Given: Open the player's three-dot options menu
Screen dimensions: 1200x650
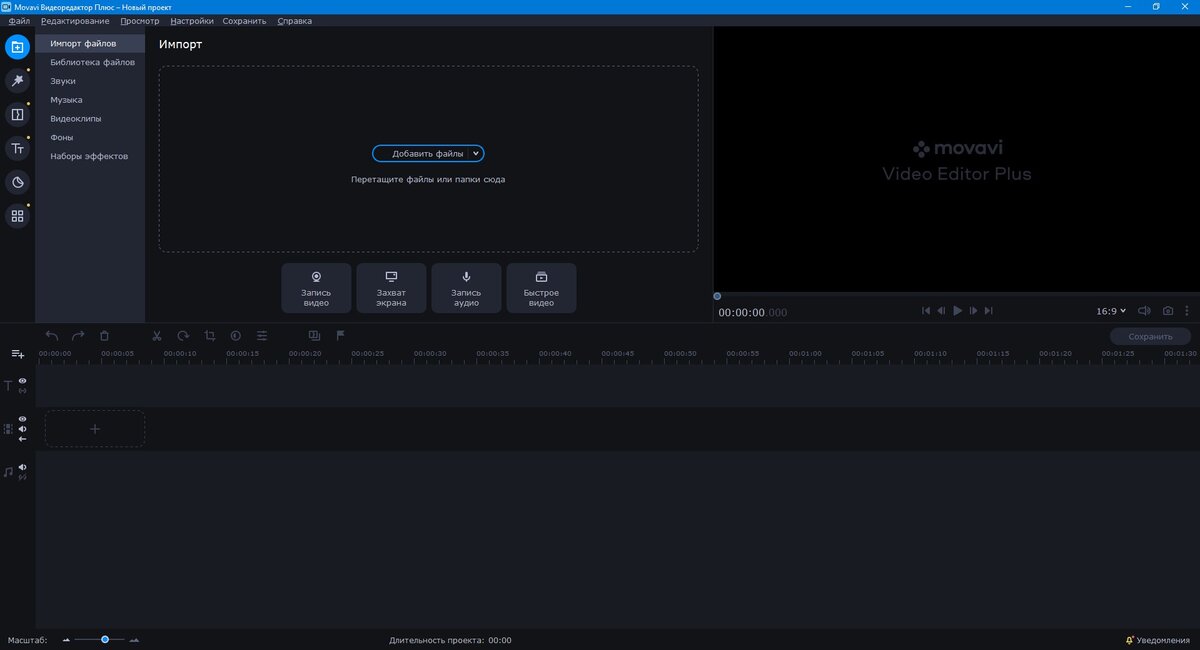Looking at the screenshot, I should coord(1187,311).
